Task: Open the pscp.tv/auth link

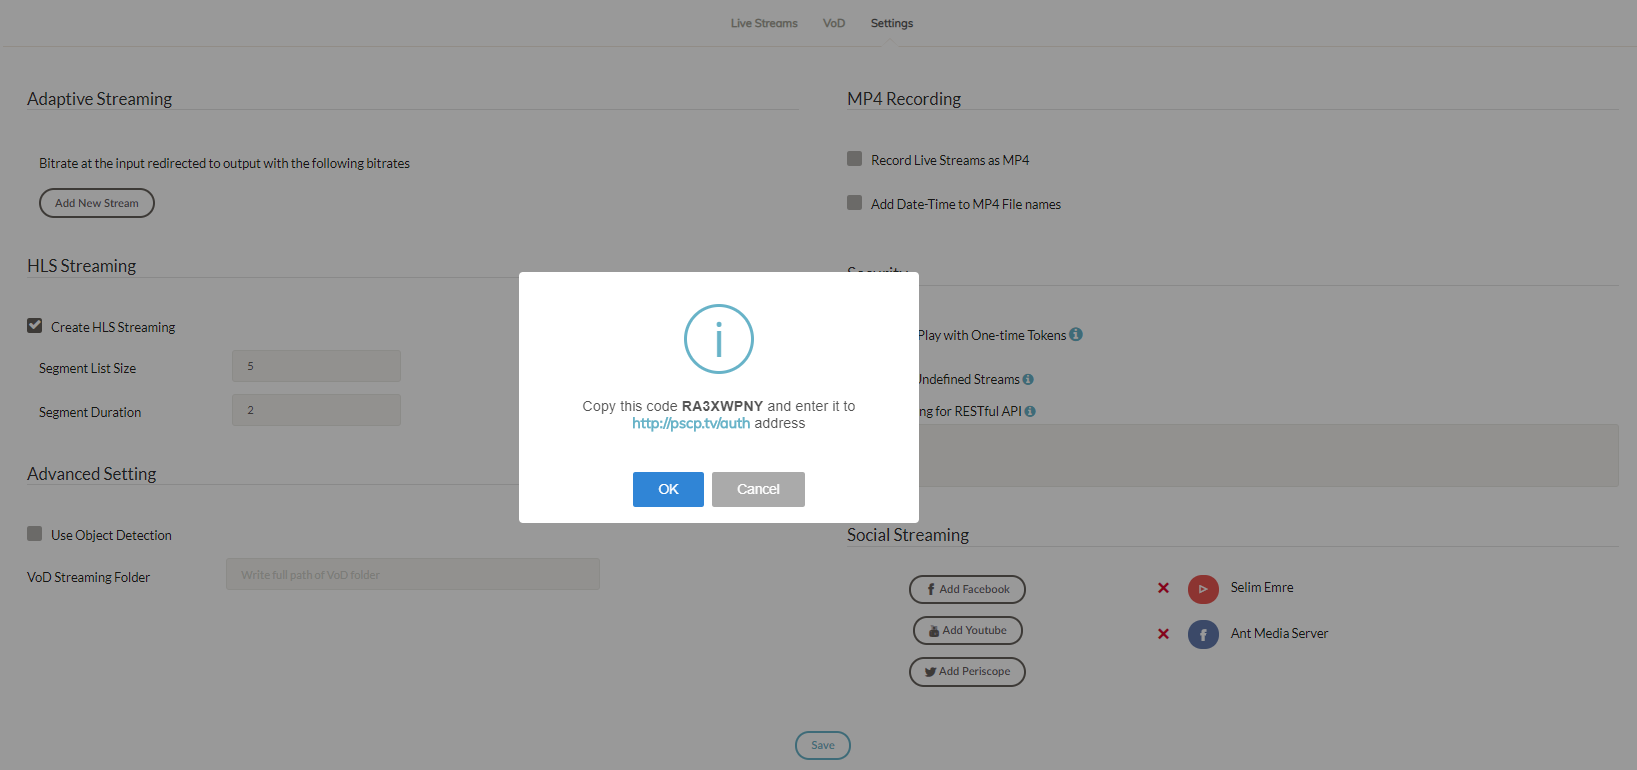Action: [691, 423]
